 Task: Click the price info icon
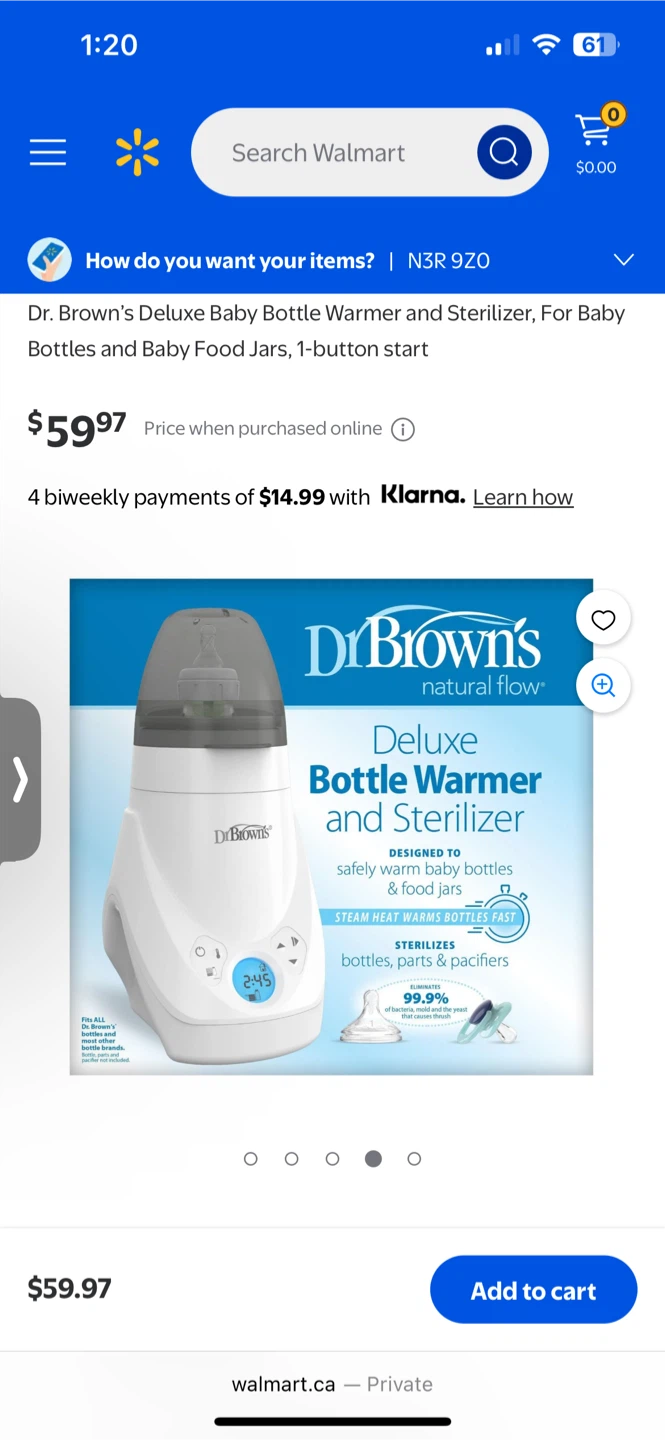click(402, 429)
